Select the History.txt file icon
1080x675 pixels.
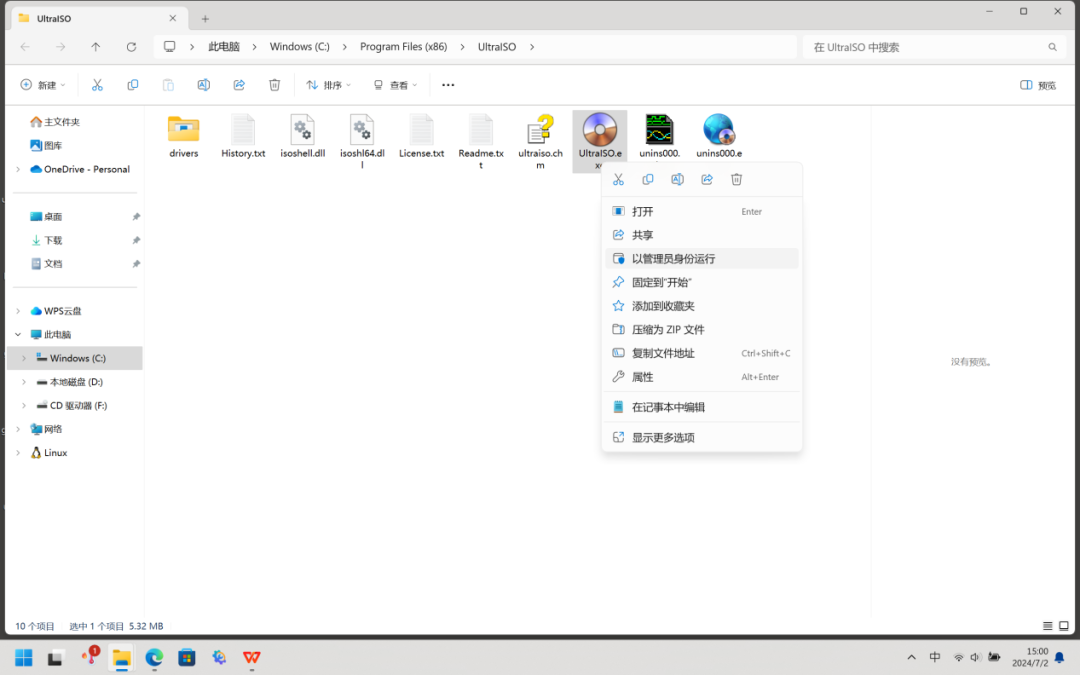point(243,129)
